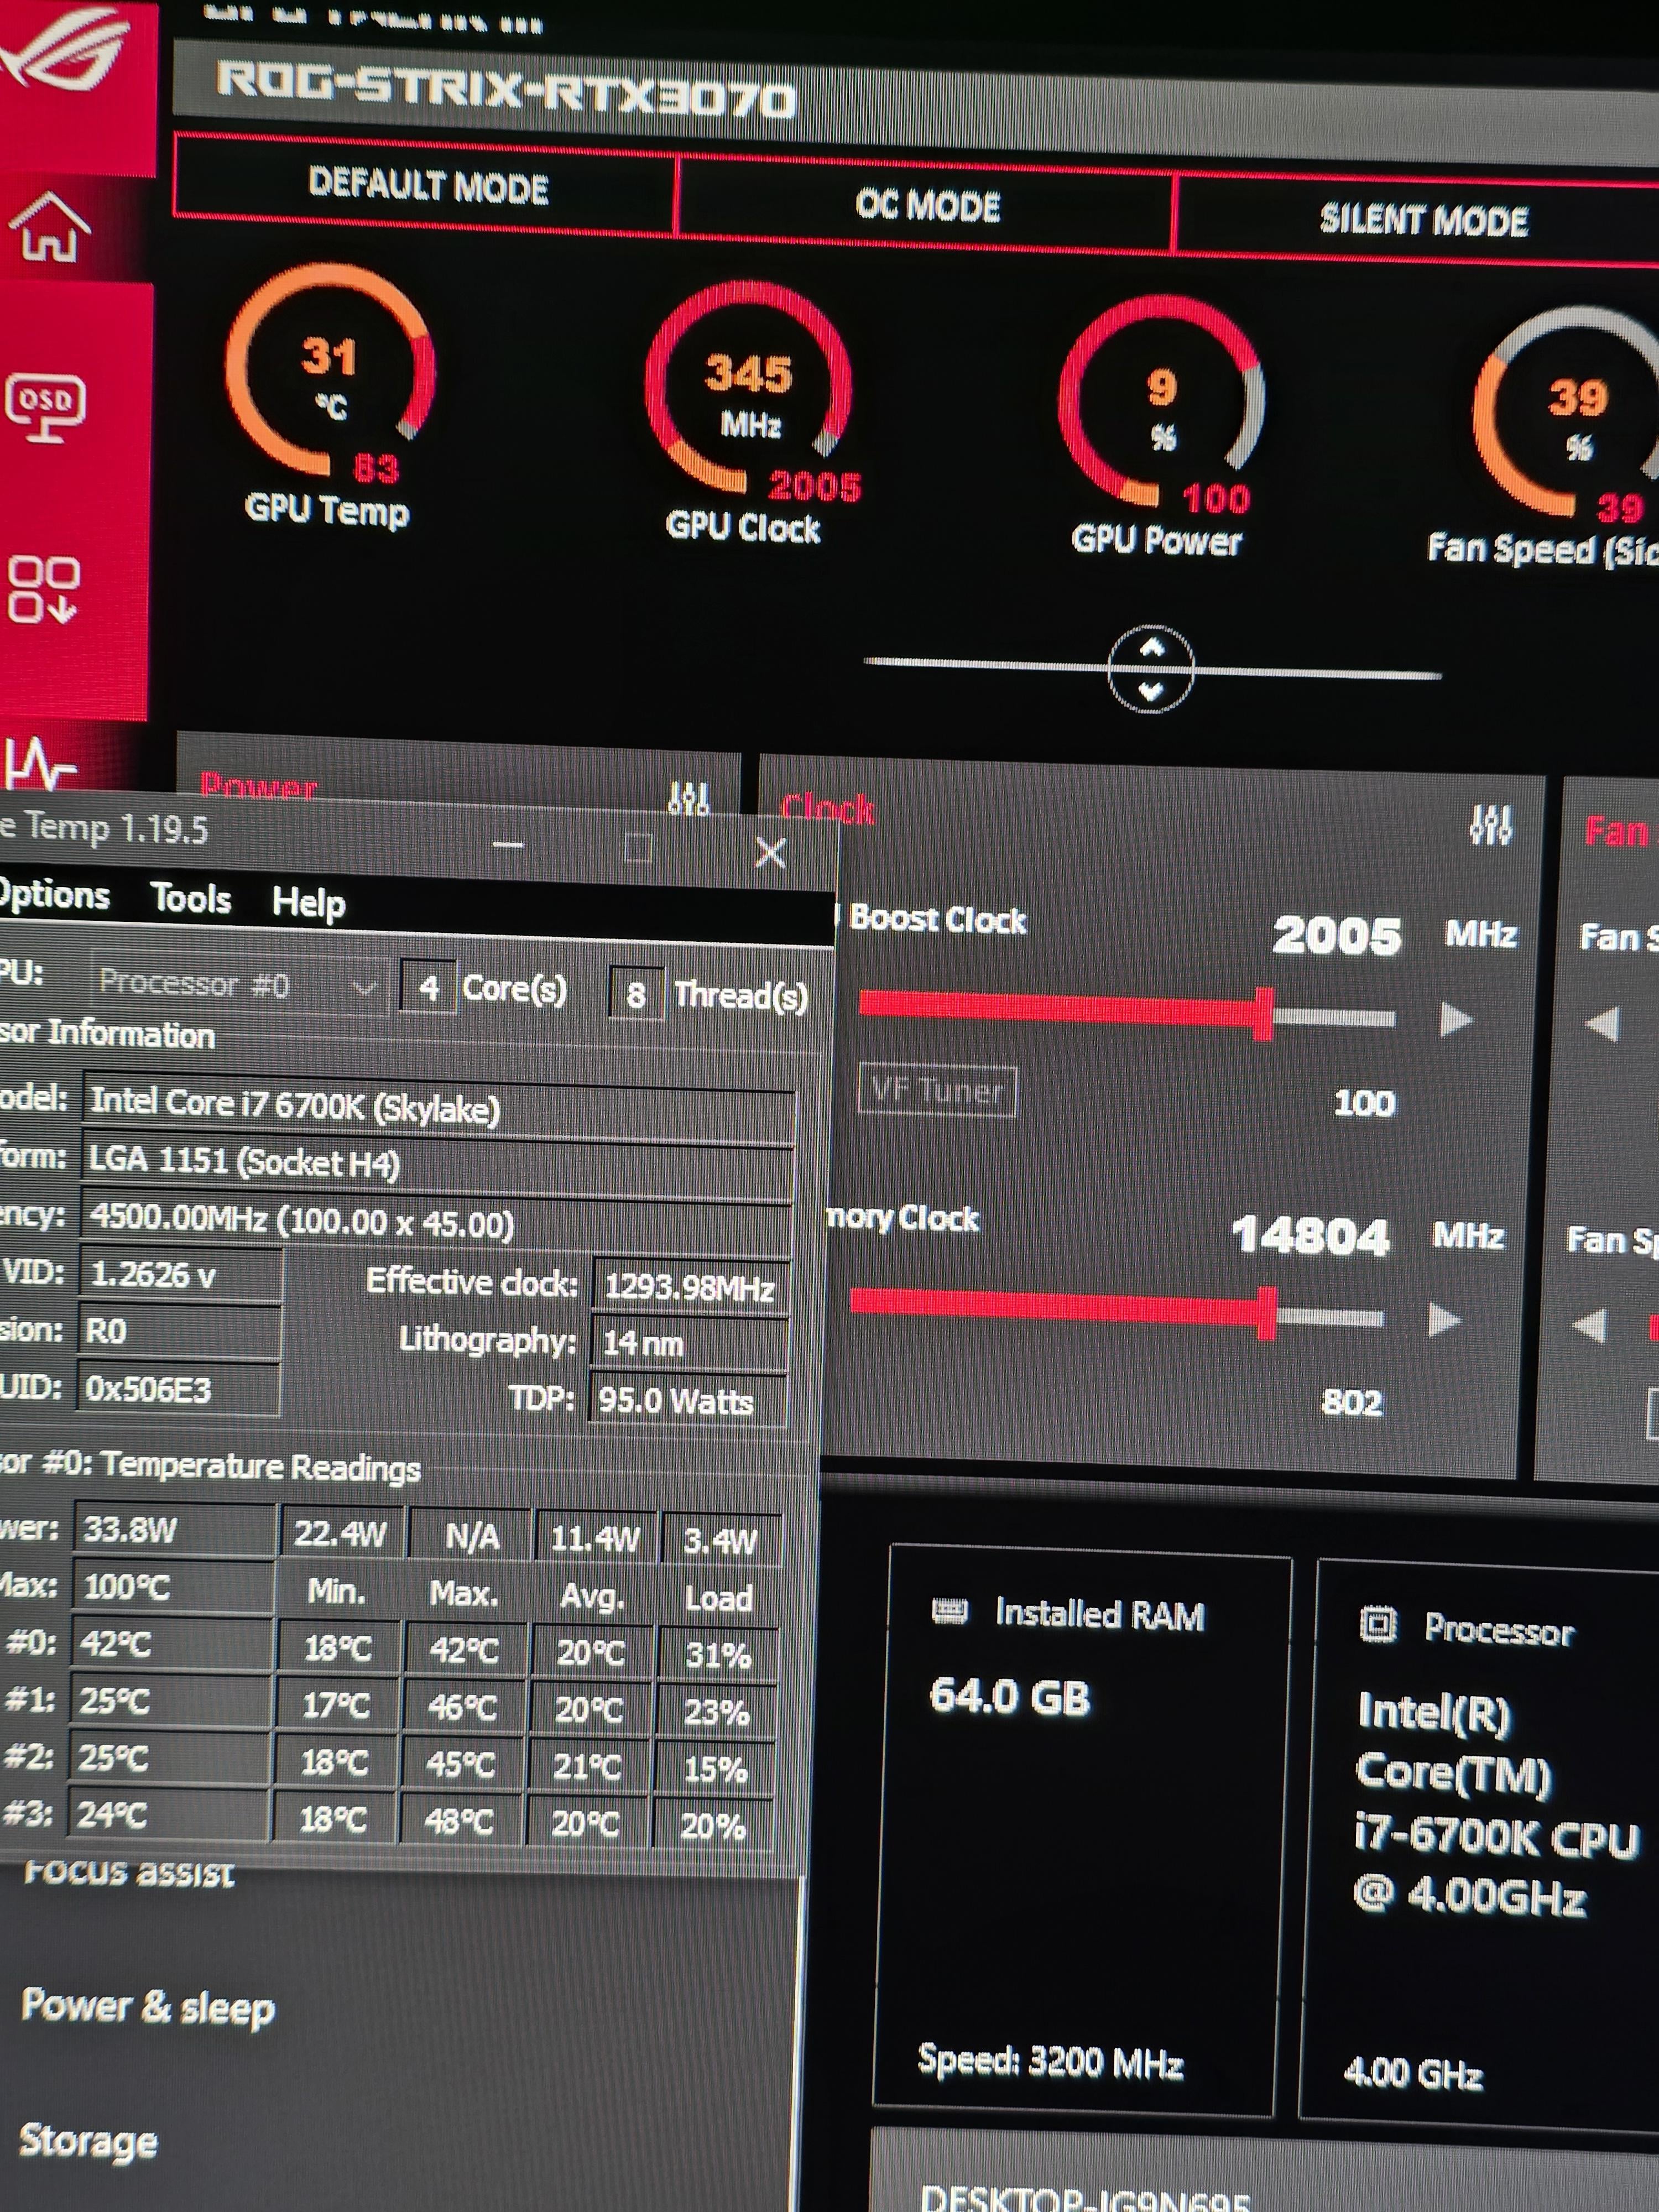Open Core Temp Help menu
The width and height of the screenshot is (1659, 2212).
click(x=308, y=902)
